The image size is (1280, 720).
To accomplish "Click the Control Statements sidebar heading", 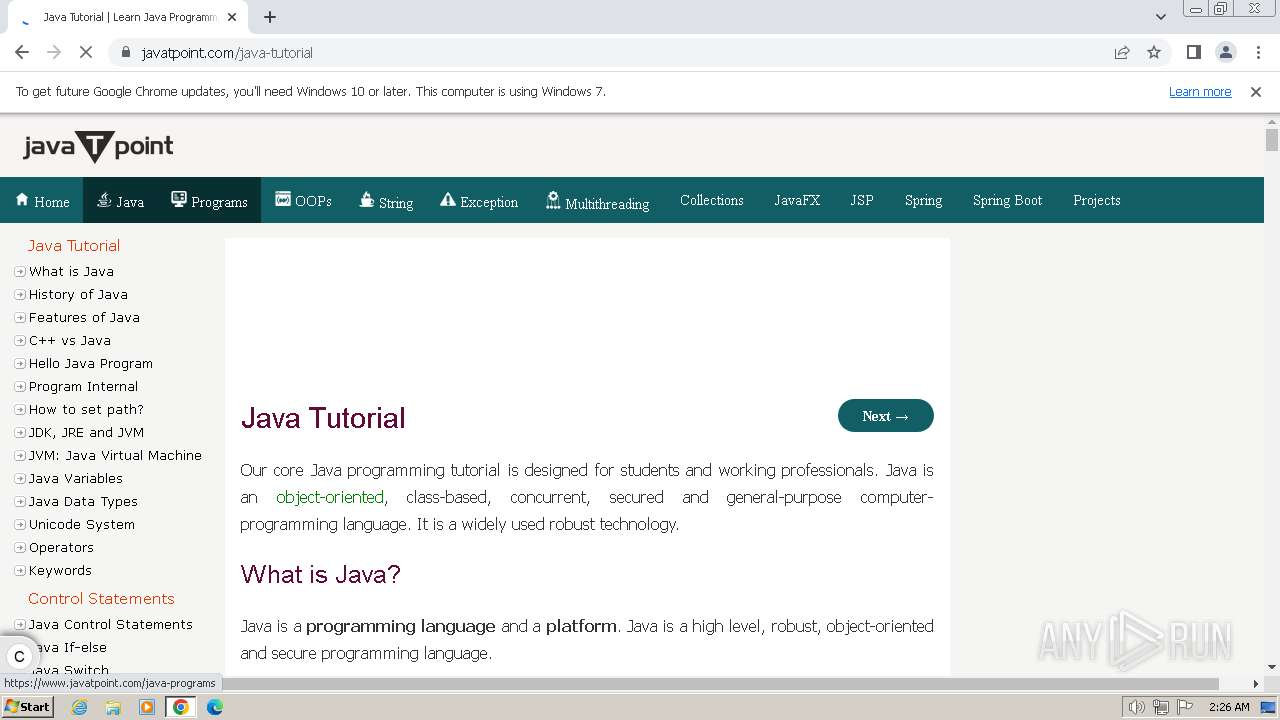I will click(x=101, y=598).
